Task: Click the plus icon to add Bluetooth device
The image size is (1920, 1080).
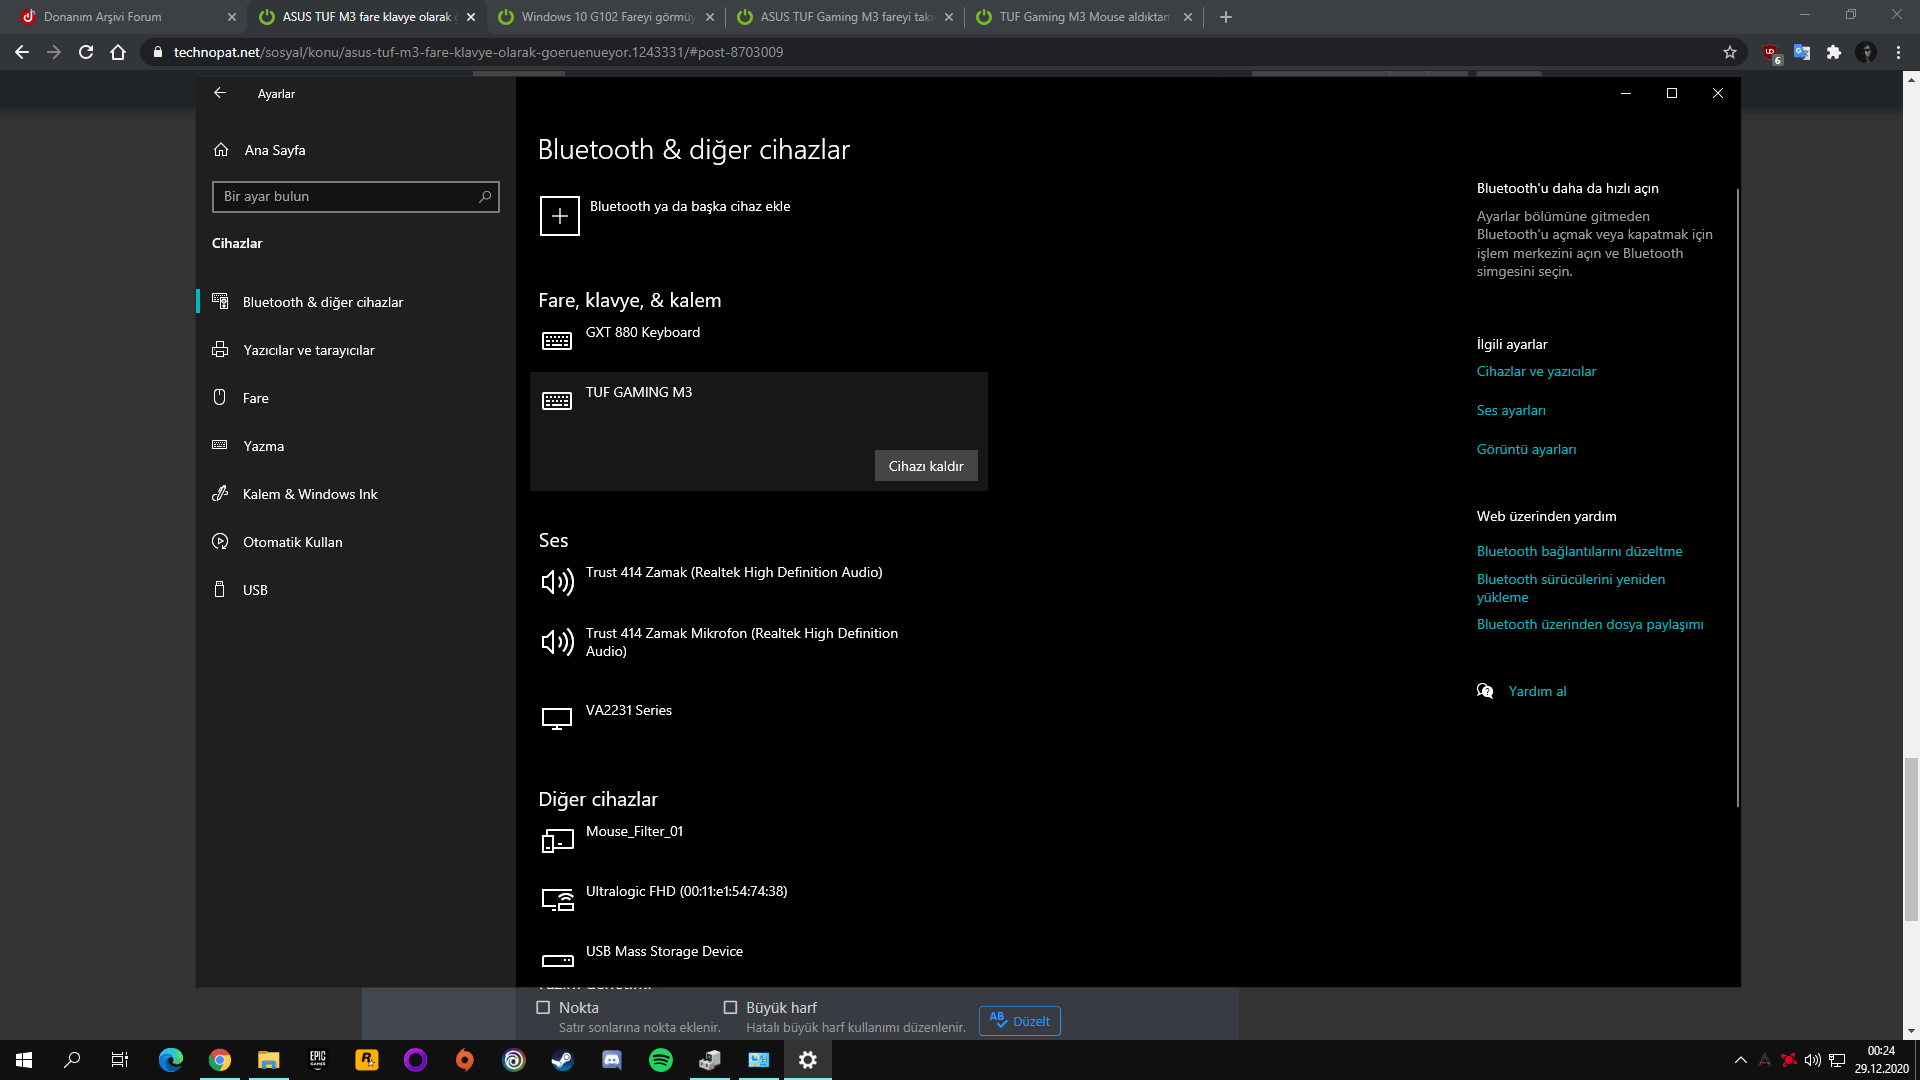Action: click(x=559, y=216)
